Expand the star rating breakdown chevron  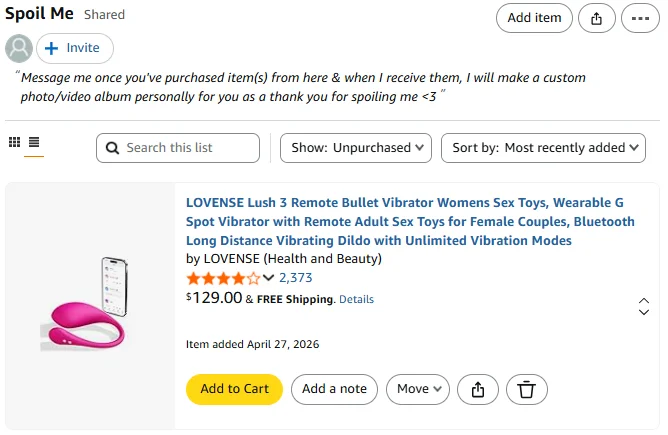(x=268, y=278)
